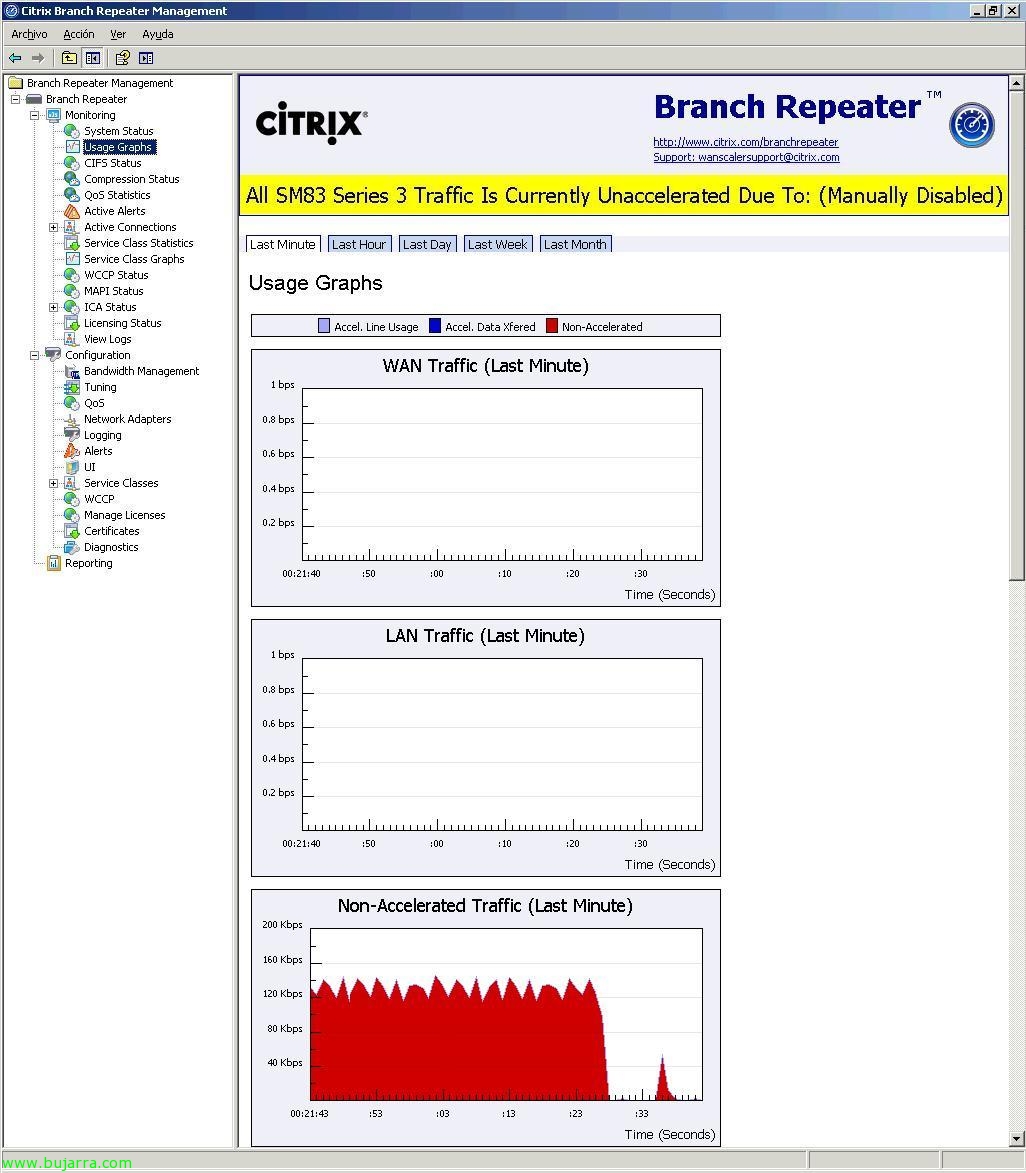Select the WCCP configuration item
Viewport: 1026px width, 1173px height.
pos(99,499)
